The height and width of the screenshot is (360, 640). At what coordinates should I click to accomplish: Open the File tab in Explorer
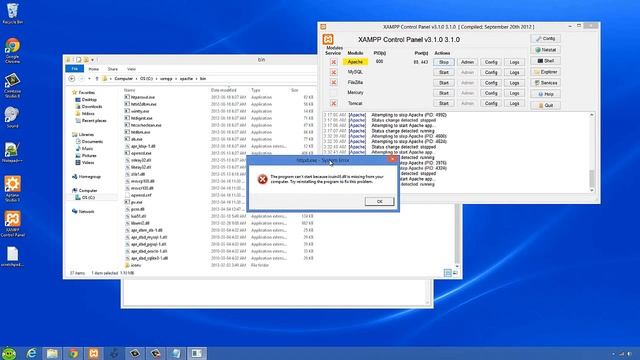point(75,69)
